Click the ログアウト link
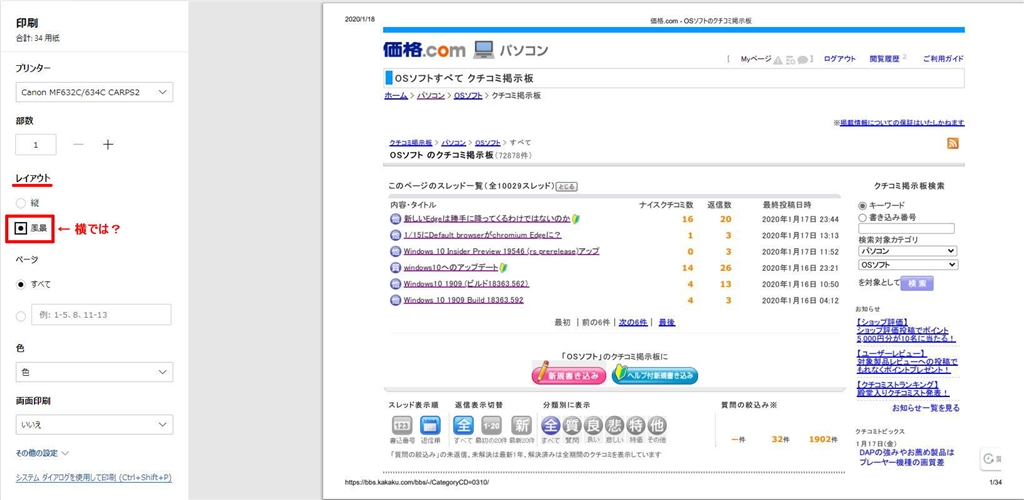 [839, 59]
